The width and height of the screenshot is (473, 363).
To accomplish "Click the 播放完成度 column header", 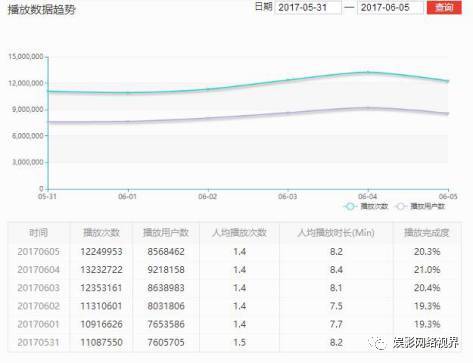I will (x=427, y=233).
